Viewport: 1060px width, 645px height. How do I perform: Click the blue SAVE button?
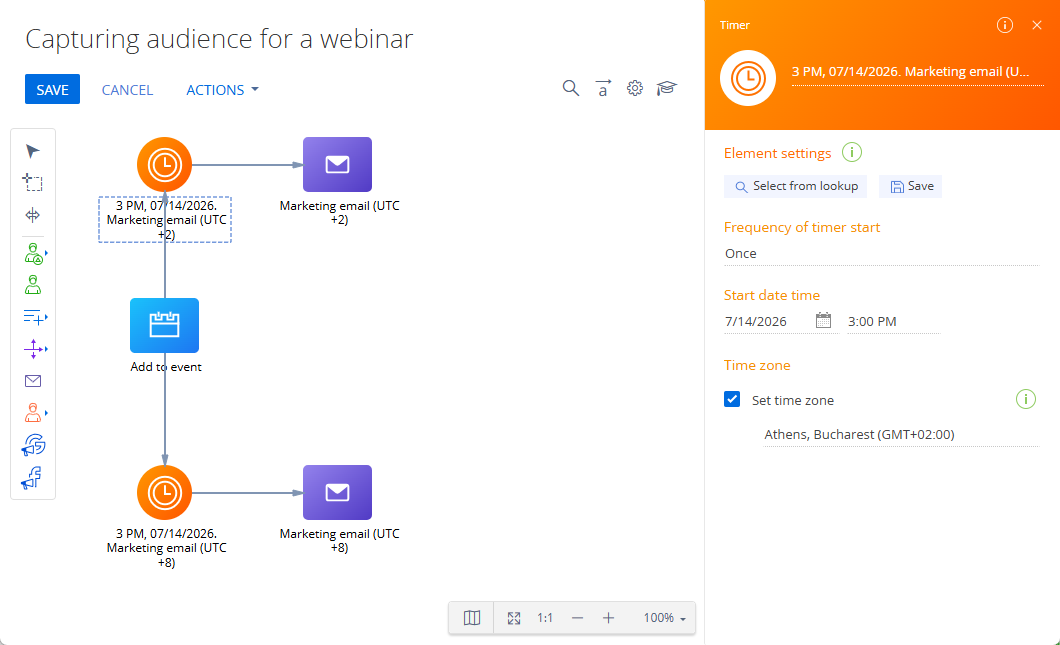(x=52, y=89)
